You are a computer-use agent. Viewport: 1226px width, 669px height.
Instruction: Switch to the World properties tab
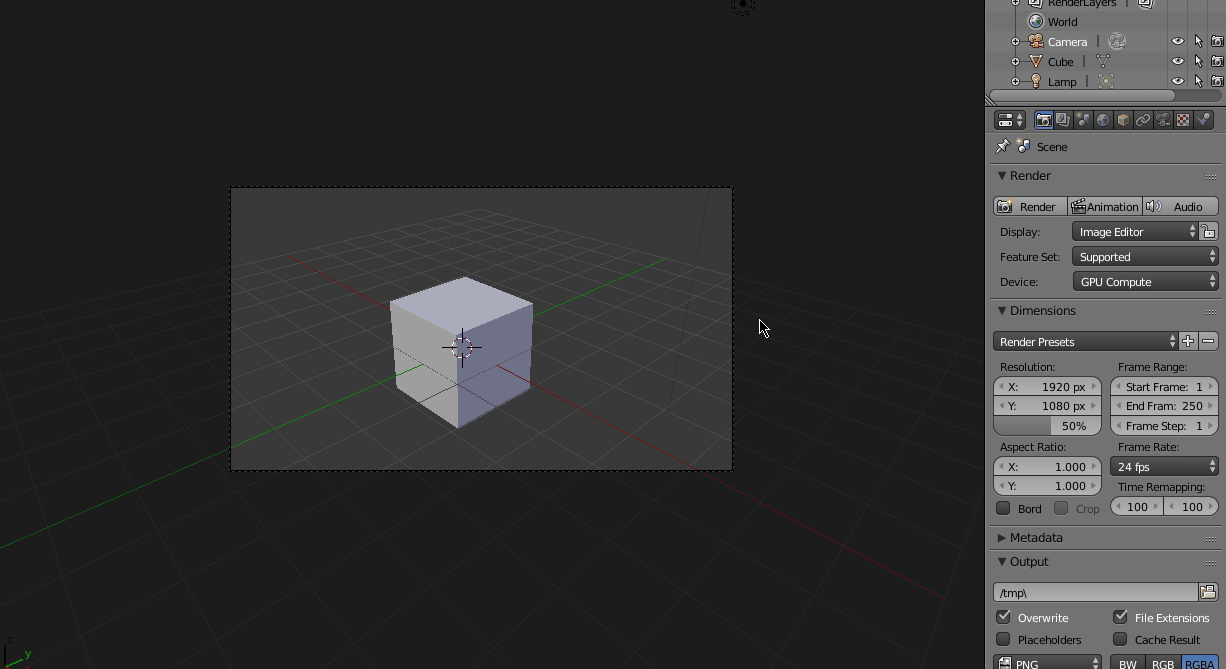pos(1103,119)
